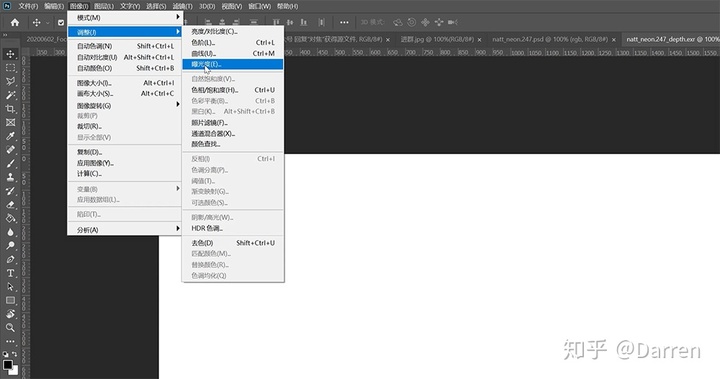Select the Magic Wand tool
The height and width of the screenshot is (379, 720).
10,95
